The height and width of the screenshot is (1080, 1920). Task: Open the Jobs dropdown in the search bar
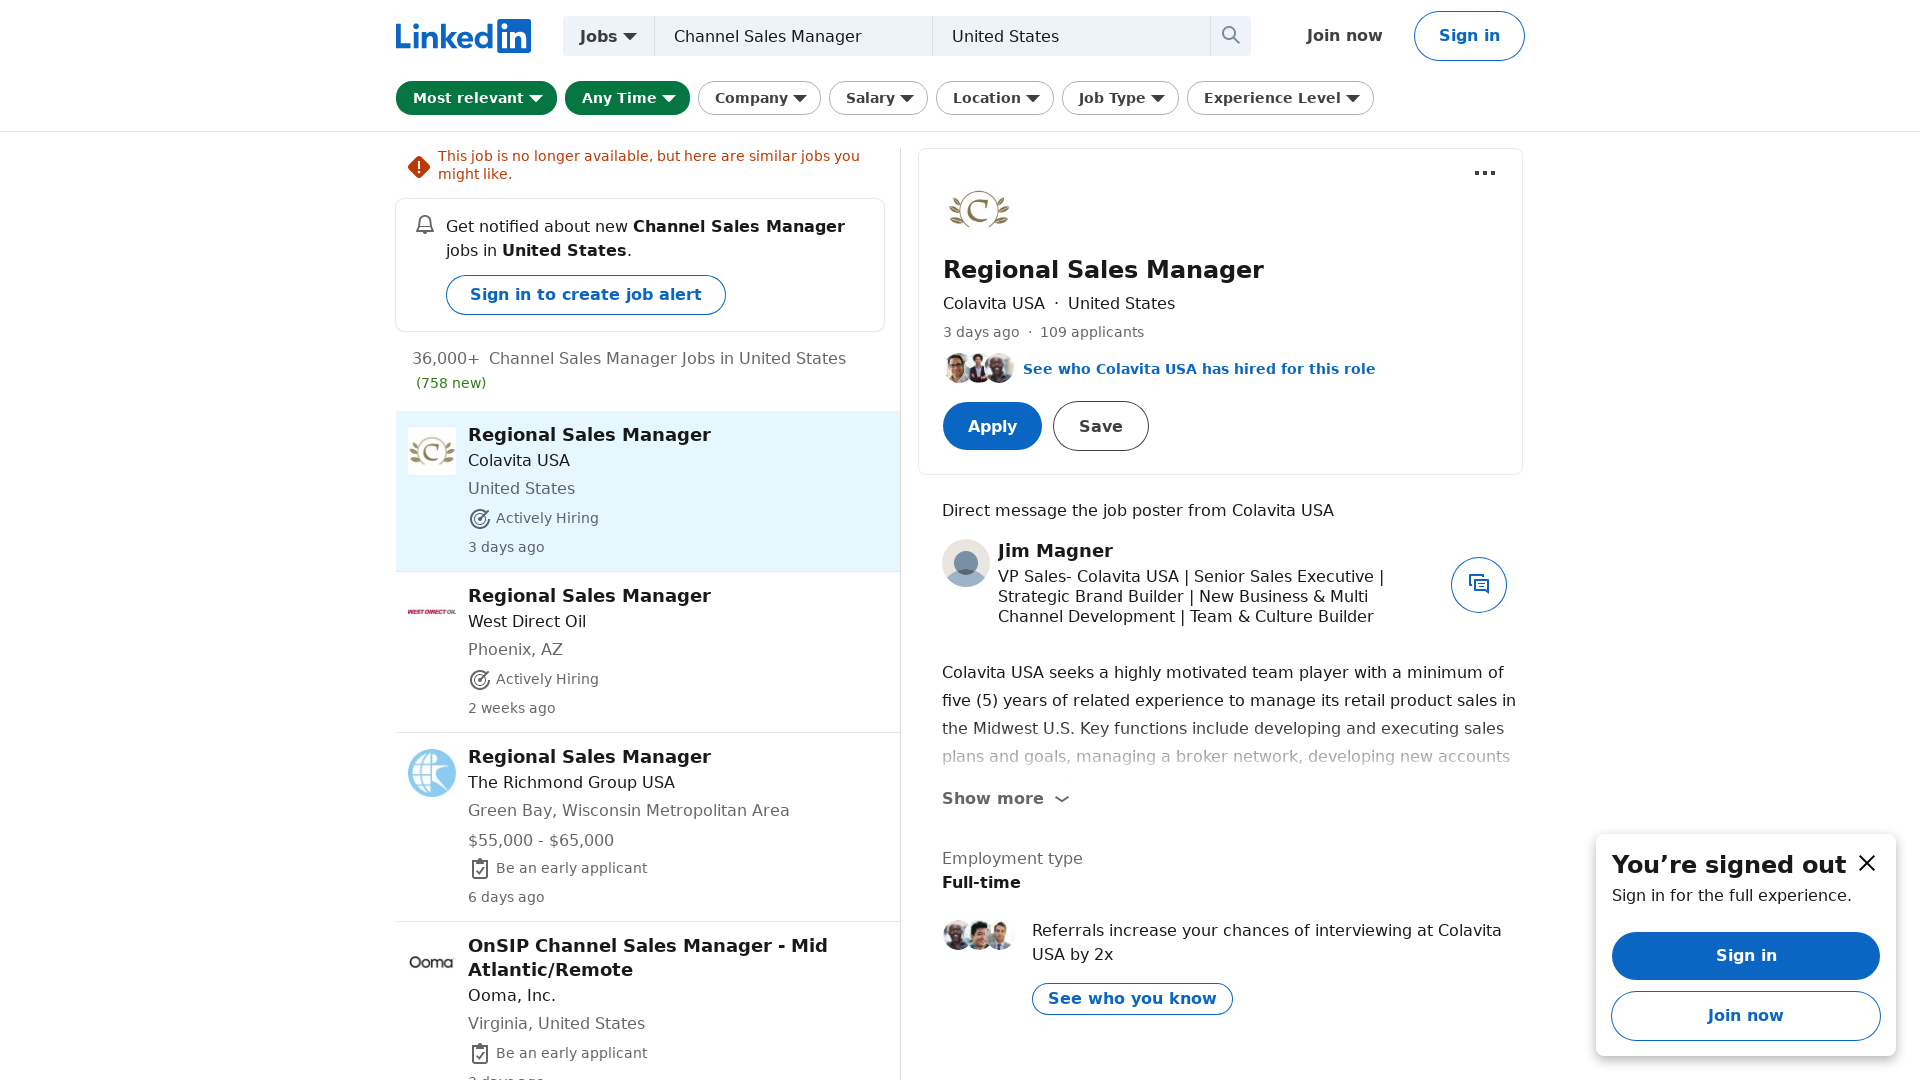pos(608,36)
